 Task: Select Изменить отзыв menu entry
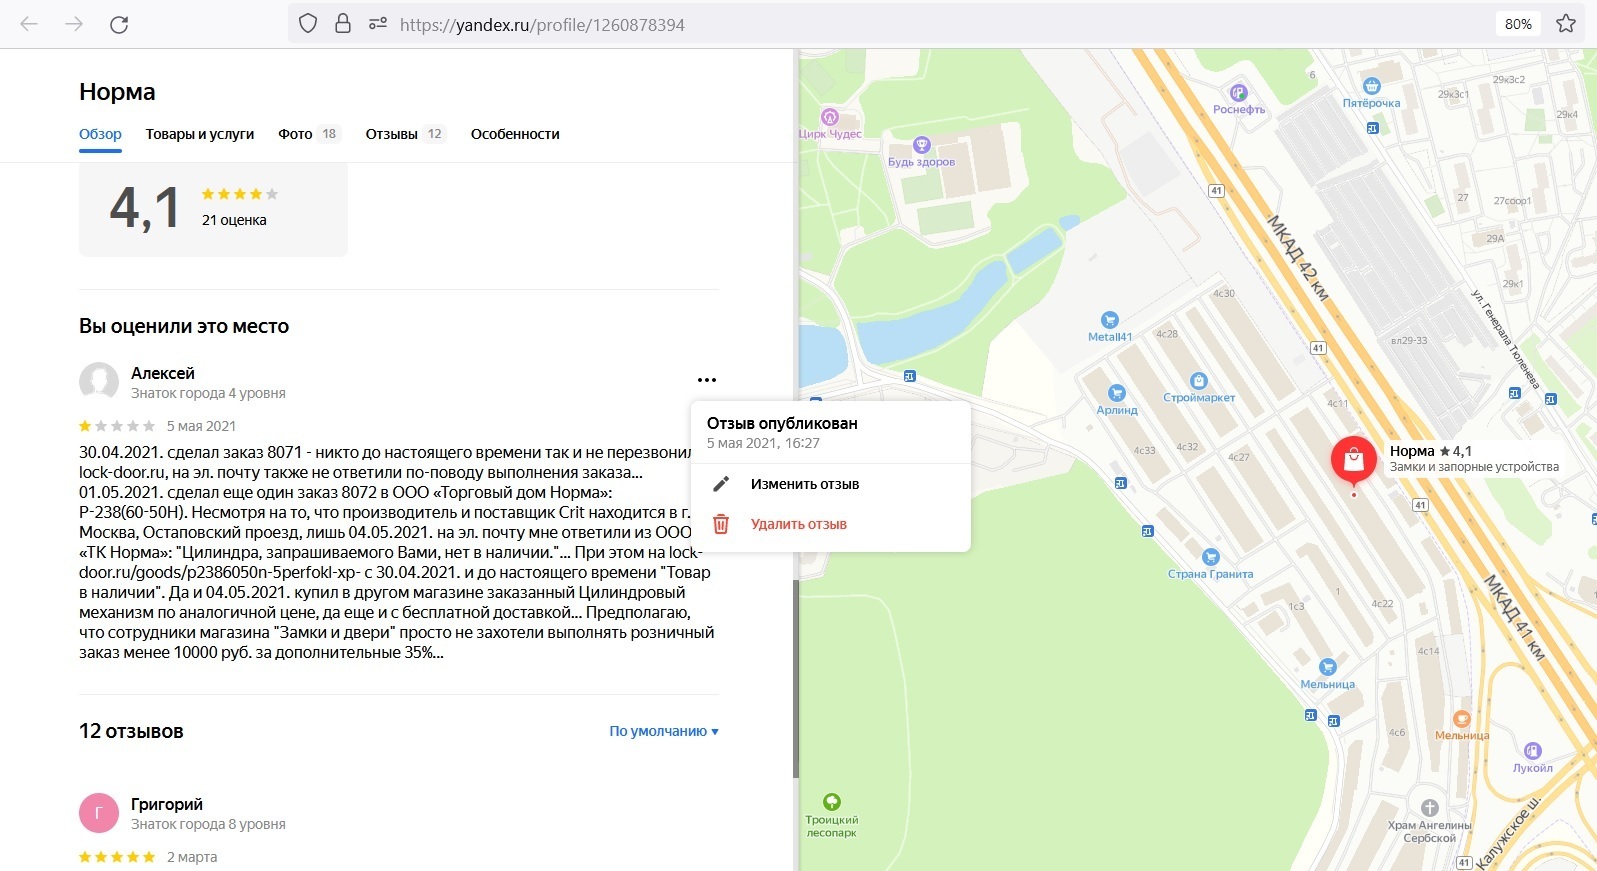tap(830, 484)
